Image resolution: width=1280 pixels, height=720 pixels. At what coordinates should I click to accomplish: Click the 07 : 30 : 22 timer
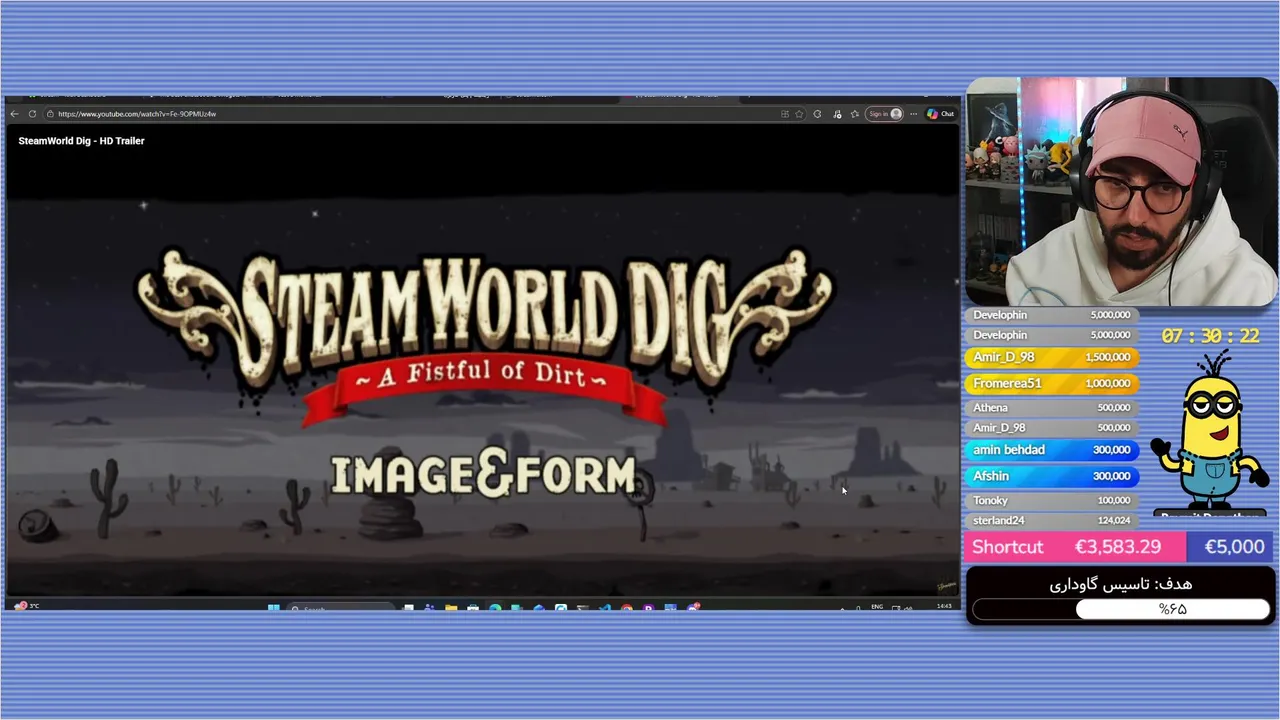pyautogui.click(x=1210, y=336)
